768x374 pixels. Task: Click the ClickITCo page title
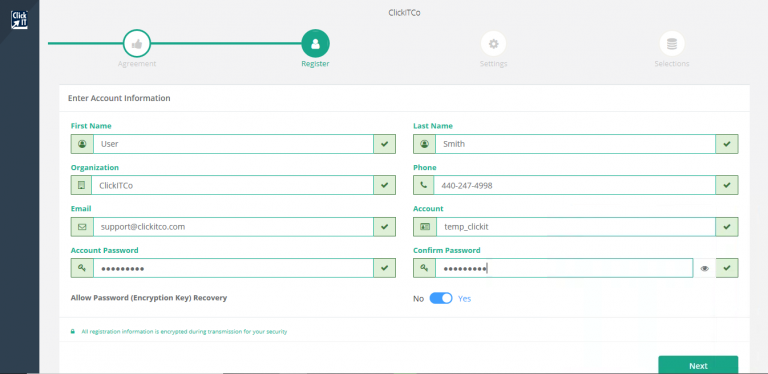(404, 13)
